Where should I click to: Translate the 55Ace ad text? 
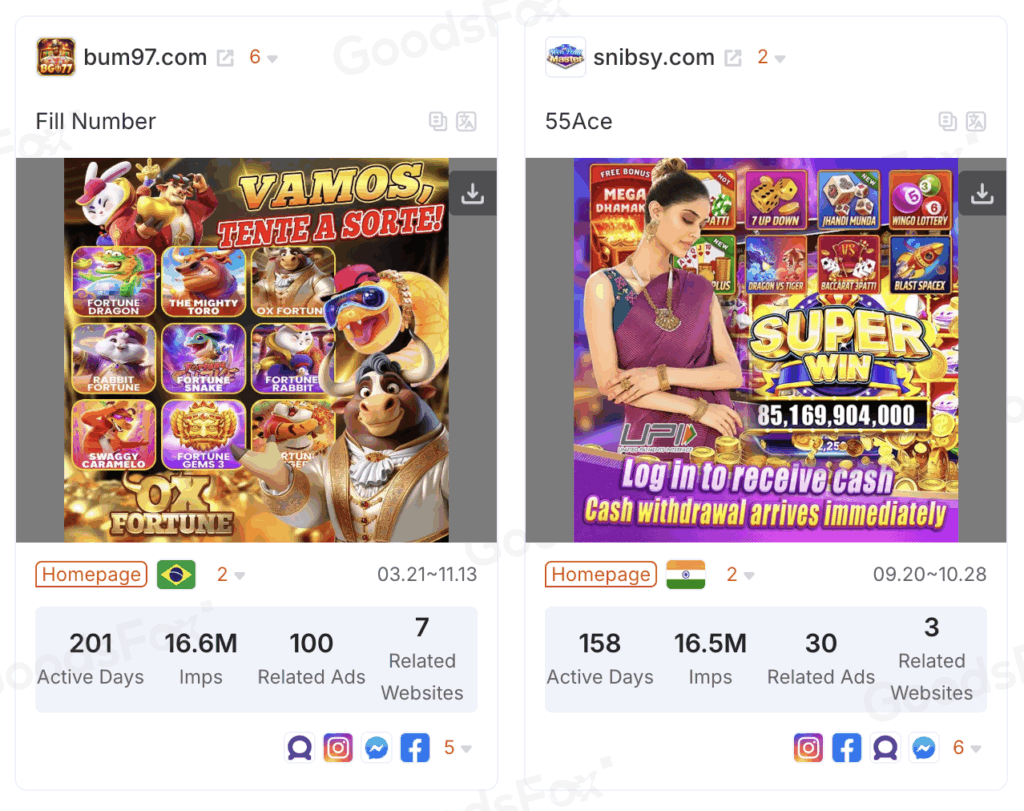976,121
